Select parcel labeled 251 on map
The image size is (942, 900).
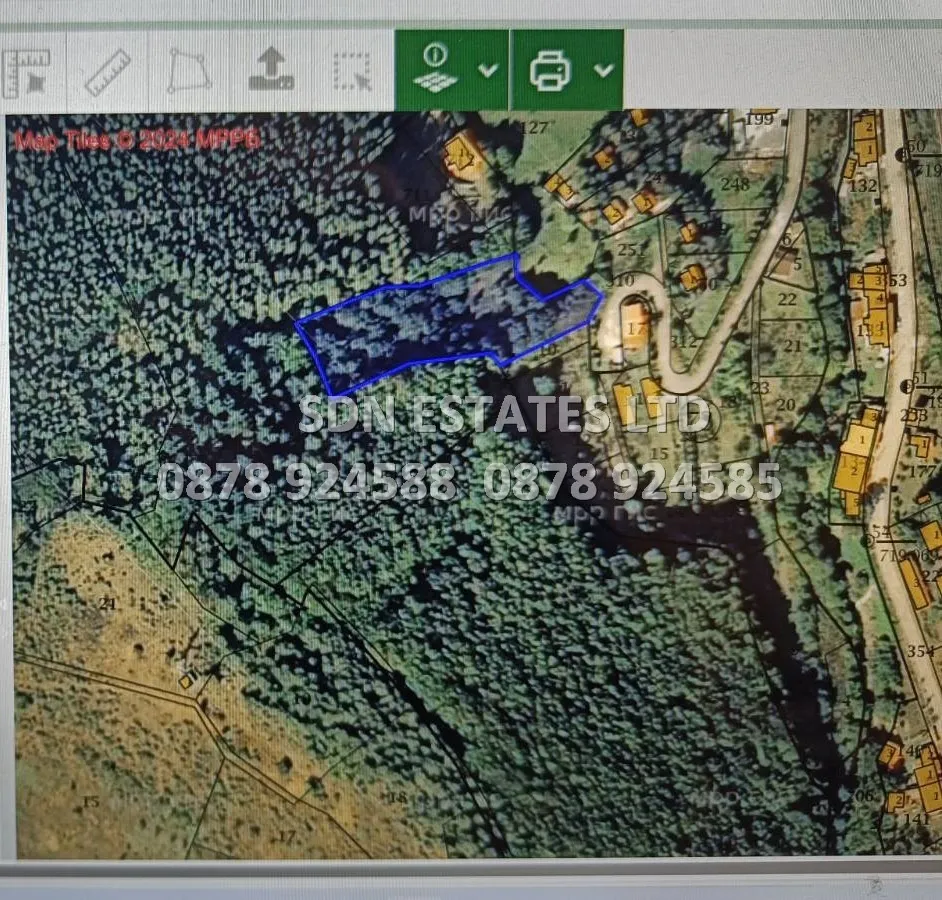click(631, 249)
